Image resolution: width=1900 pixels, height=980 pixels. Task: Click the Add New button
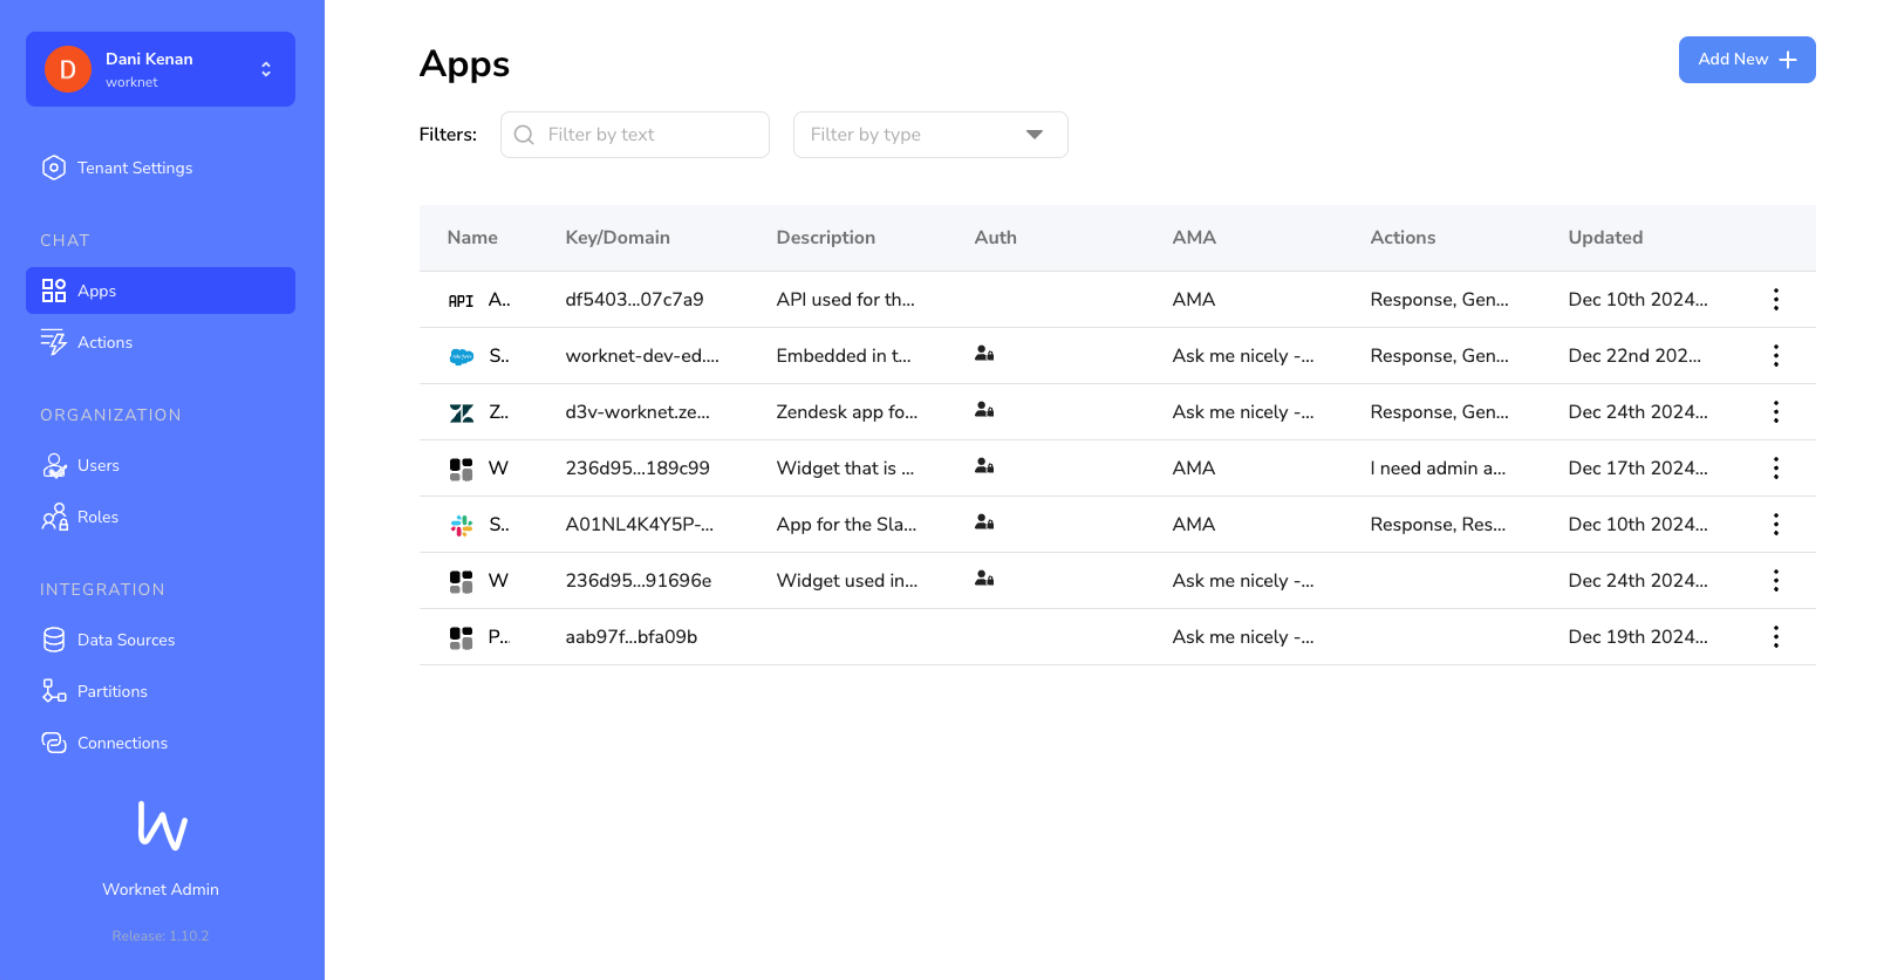coord(1746,60)
